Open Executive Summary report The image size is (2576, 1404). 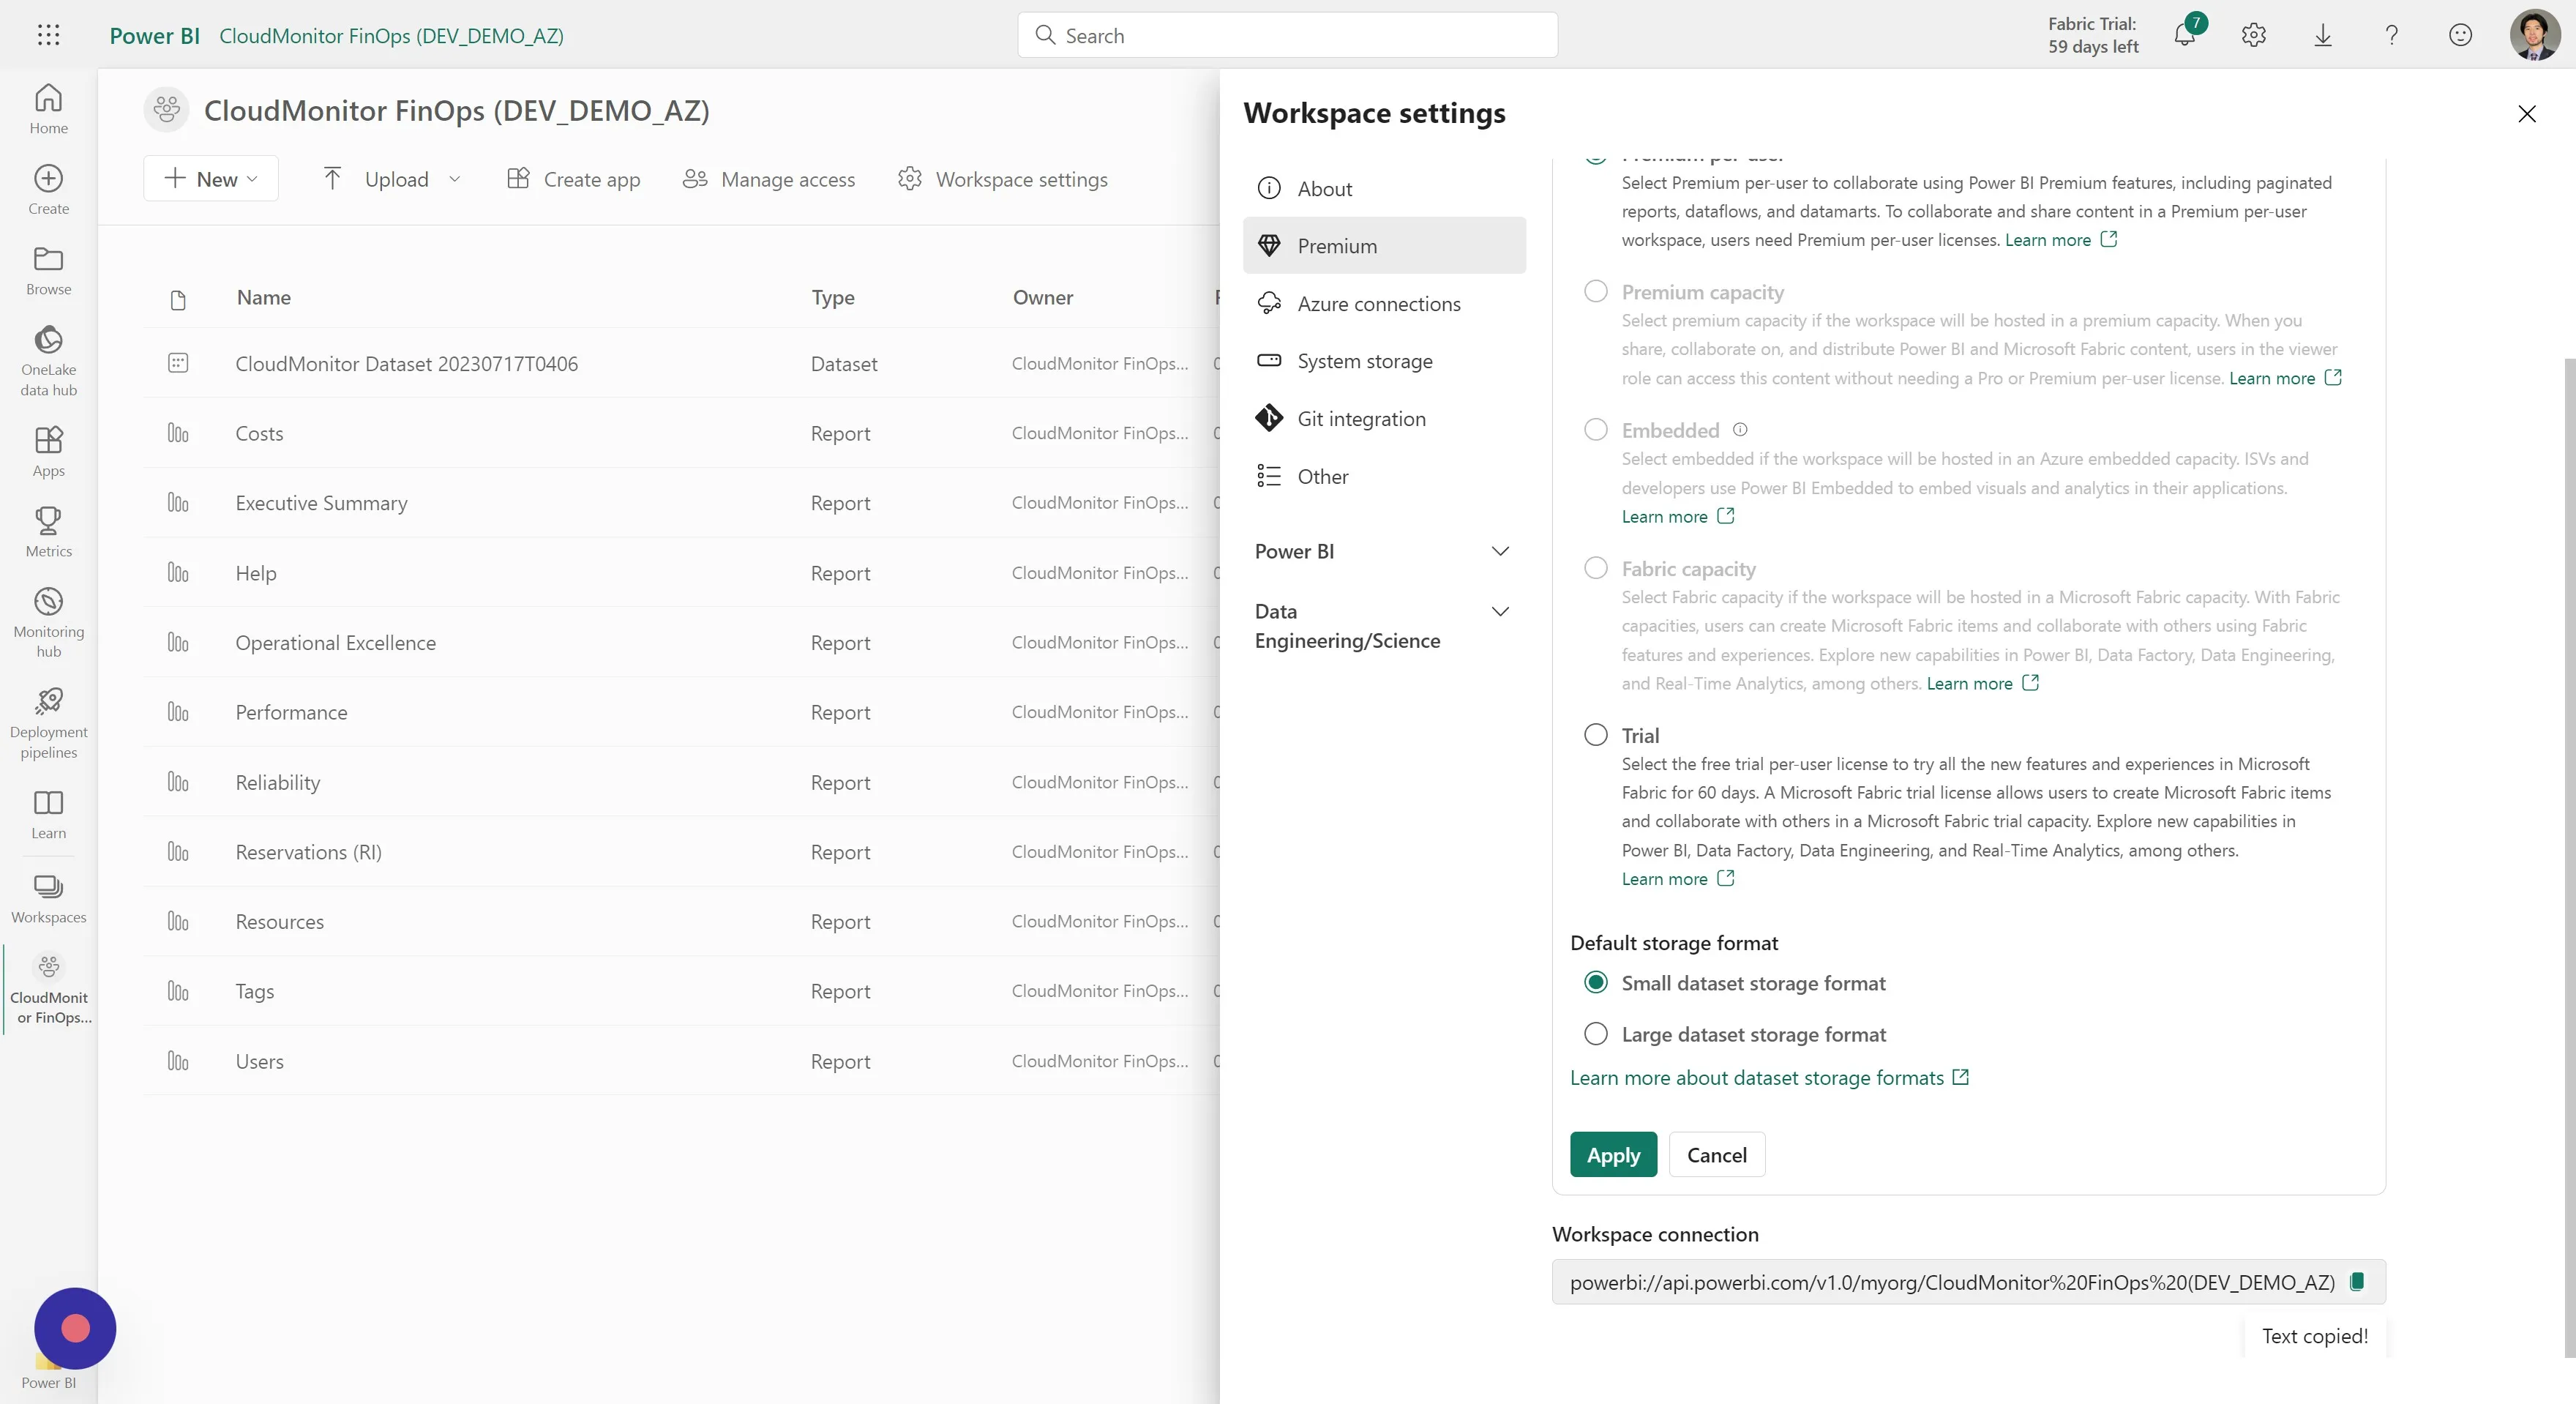tap(321, 503)
